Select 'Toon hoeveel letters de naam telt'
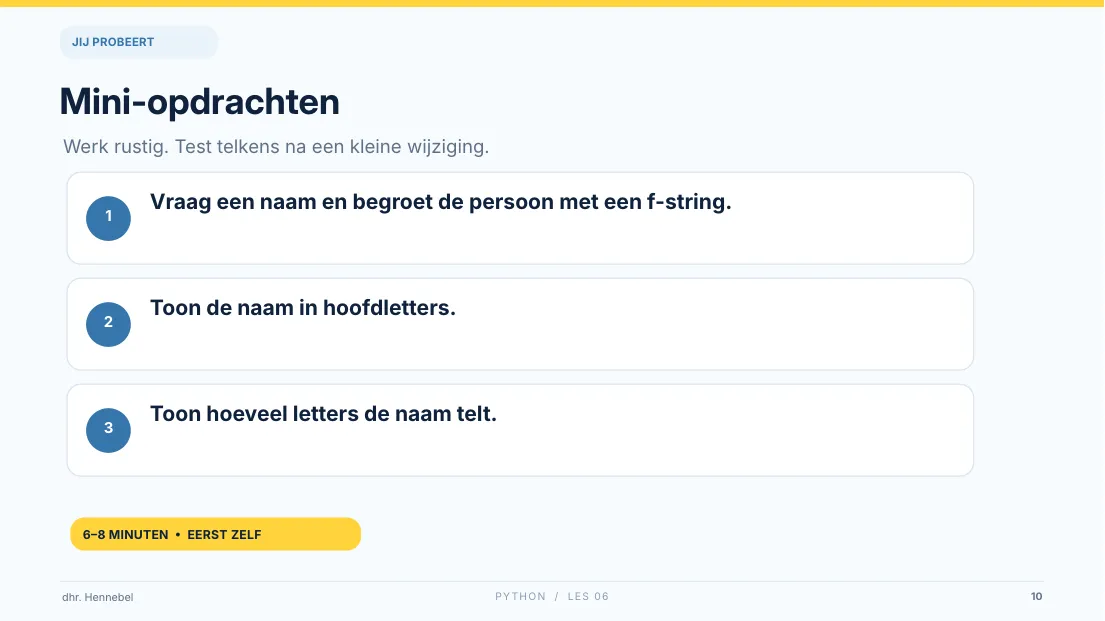Image resolution: width=1105 pixels, height=621 pixels. coord(323,414)
